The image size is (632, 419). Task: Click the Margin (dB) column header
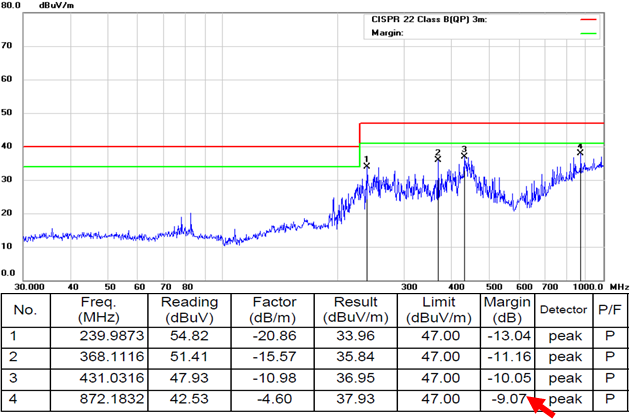pos(507,310)
